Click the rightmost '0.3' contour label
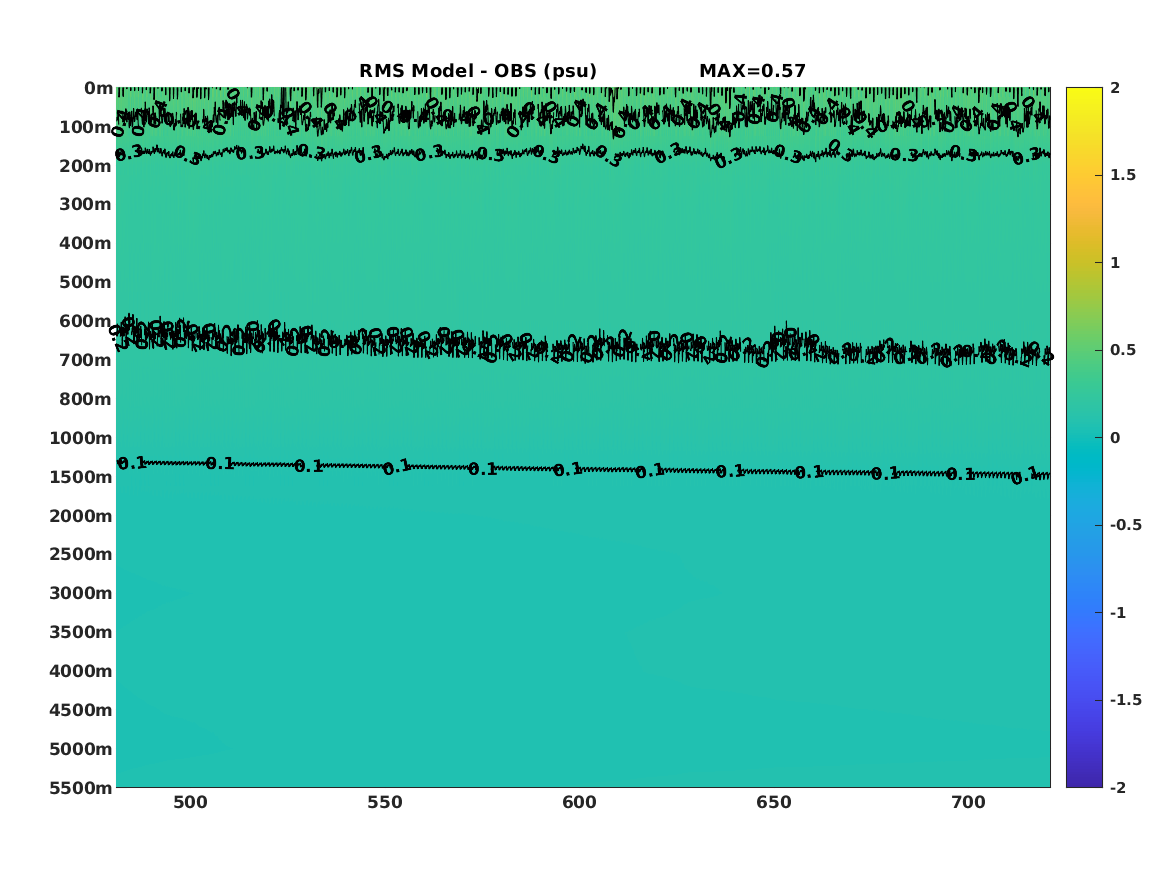Image resolution: width=1167 pixels, height=875 pixels. (x=1026, y=156)
